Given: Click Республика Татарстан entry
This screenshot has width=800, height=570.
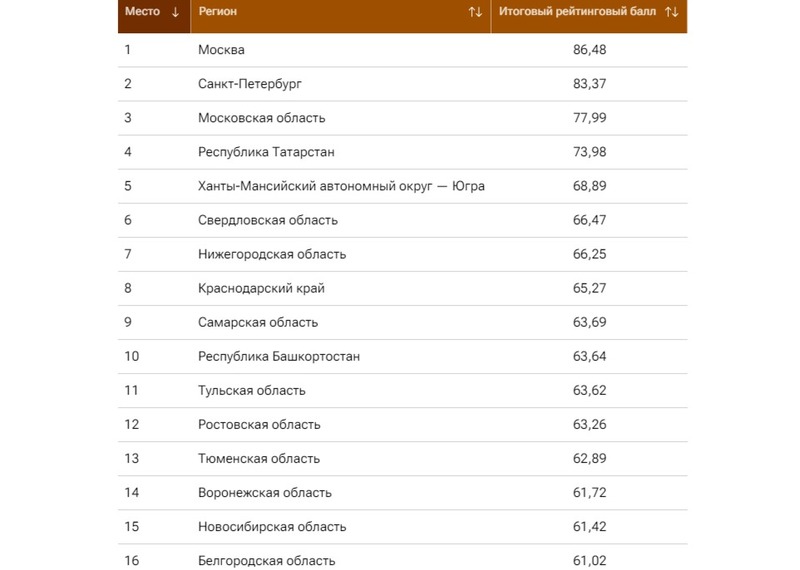Looking at the screenshot, I should click(x=266, y=152).
